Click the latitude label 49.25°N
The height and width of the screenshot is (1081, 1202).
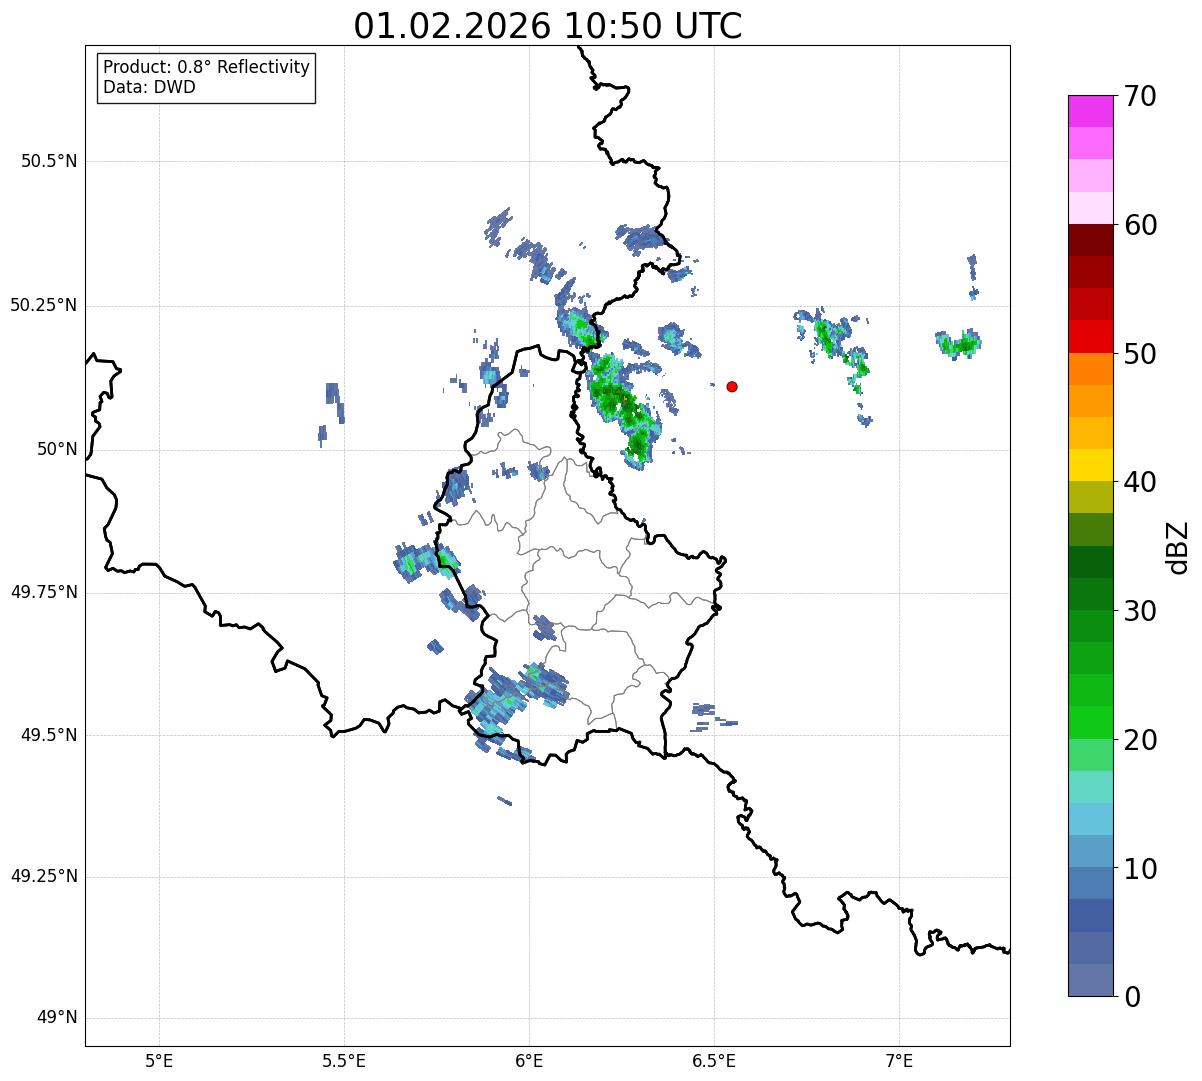click(43, 876)
